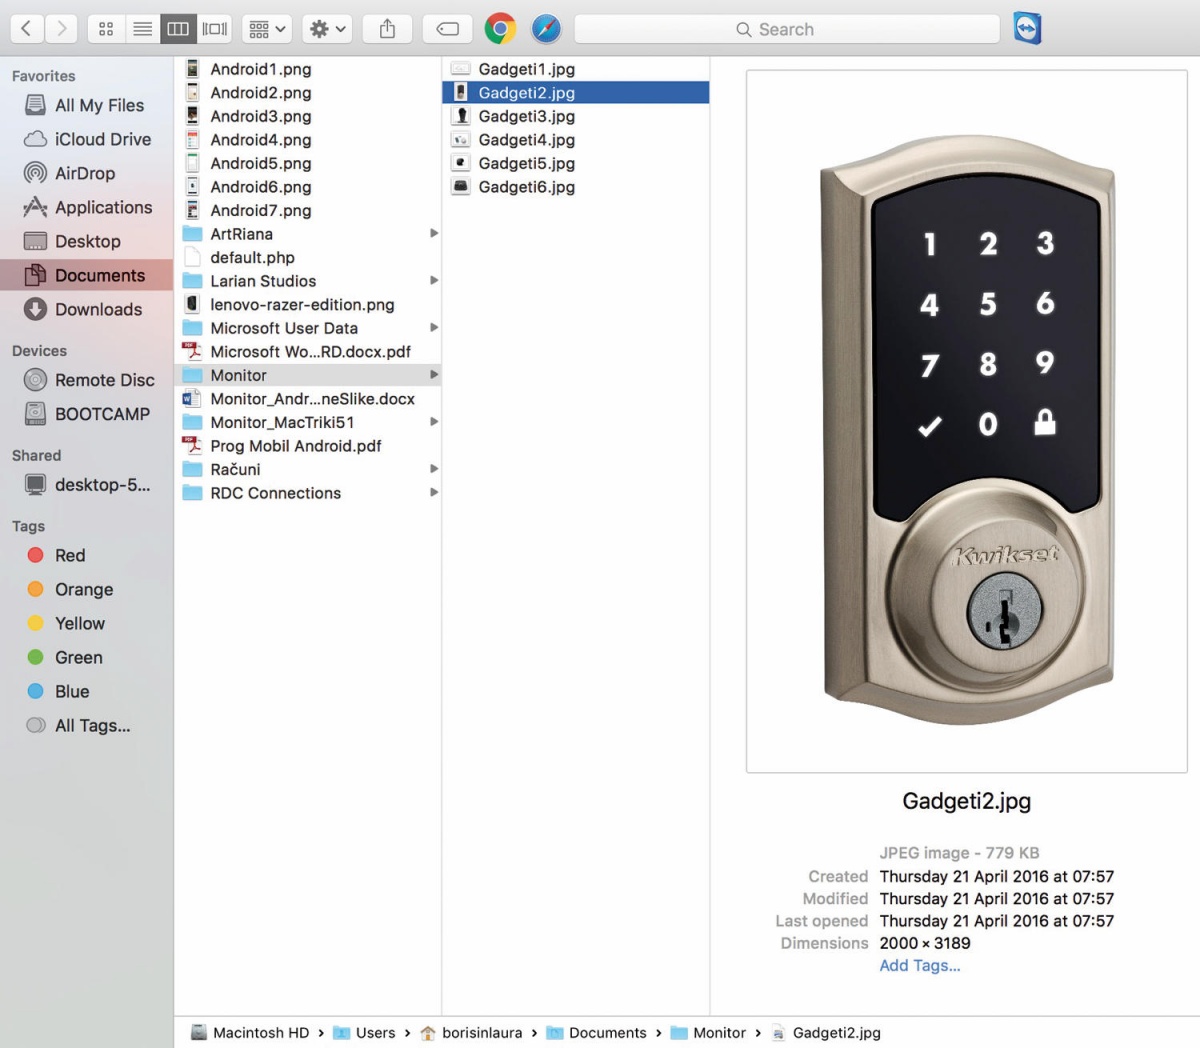This screenshot has width=1200, height=1048.
Task: Filter by the Orange tag
Action: point(86,589)
